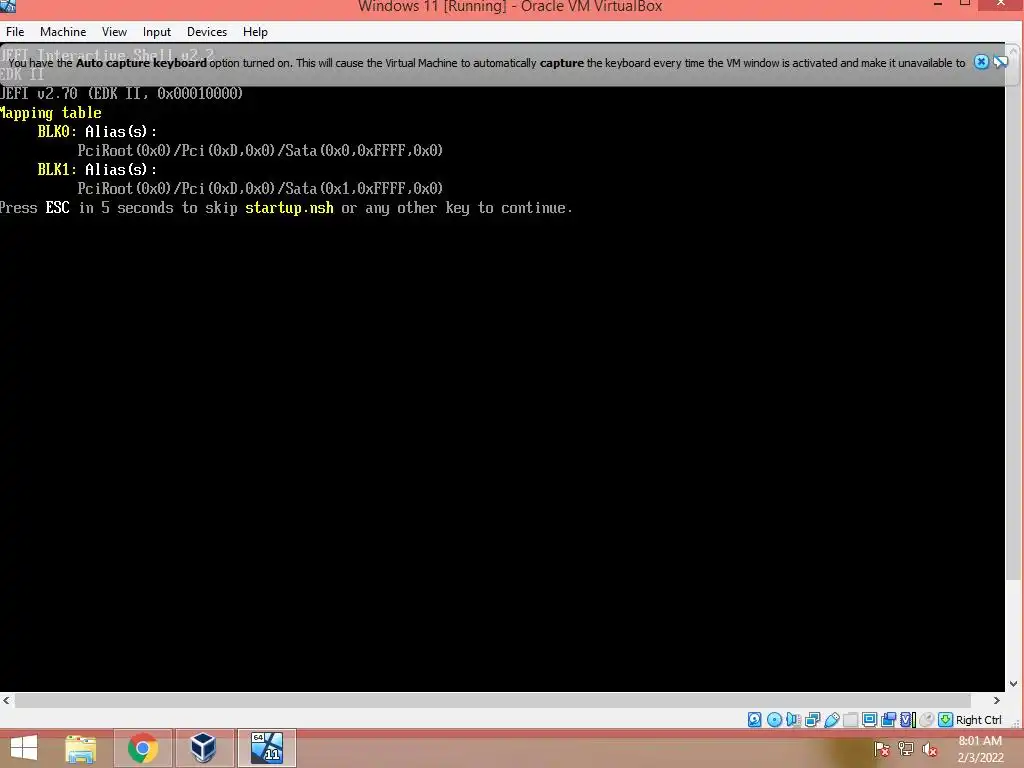Image resolution: width=1024 pixels, height=768 pixels.
Task: Click the audio indicator in VM status bar
Action: click(x=793, y=720)
